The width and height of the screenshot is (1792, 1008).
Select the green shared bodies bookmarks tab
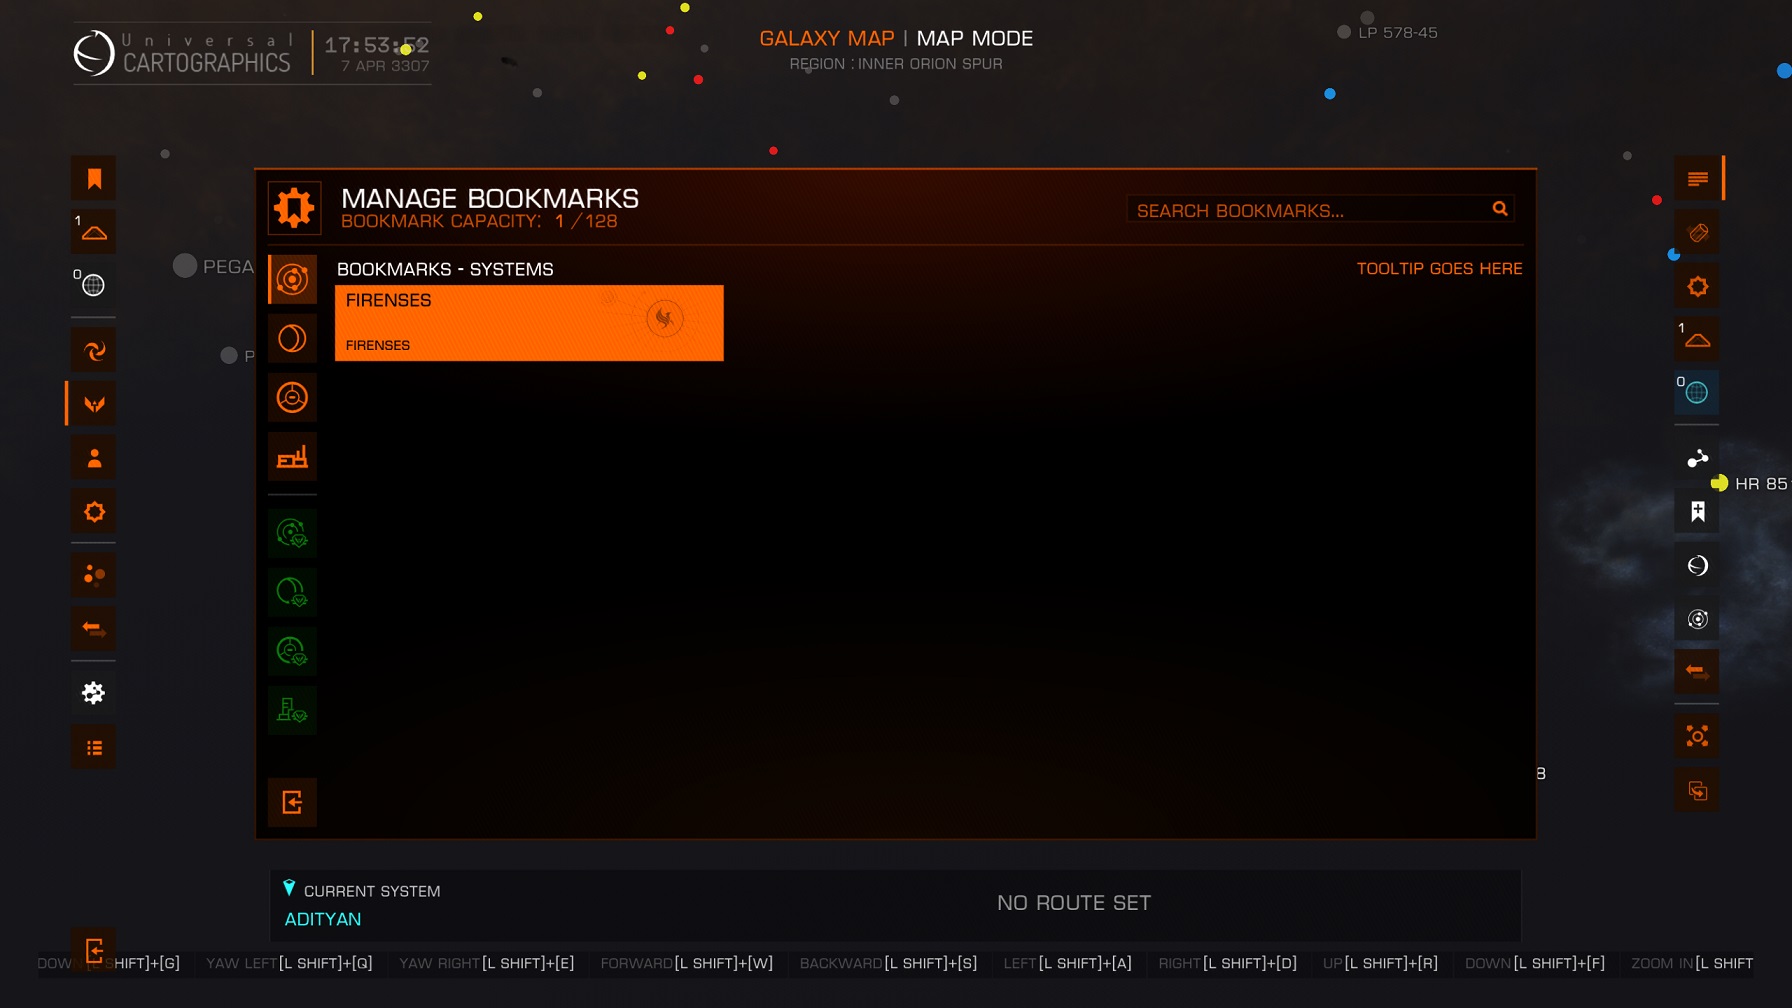(292, 592)
